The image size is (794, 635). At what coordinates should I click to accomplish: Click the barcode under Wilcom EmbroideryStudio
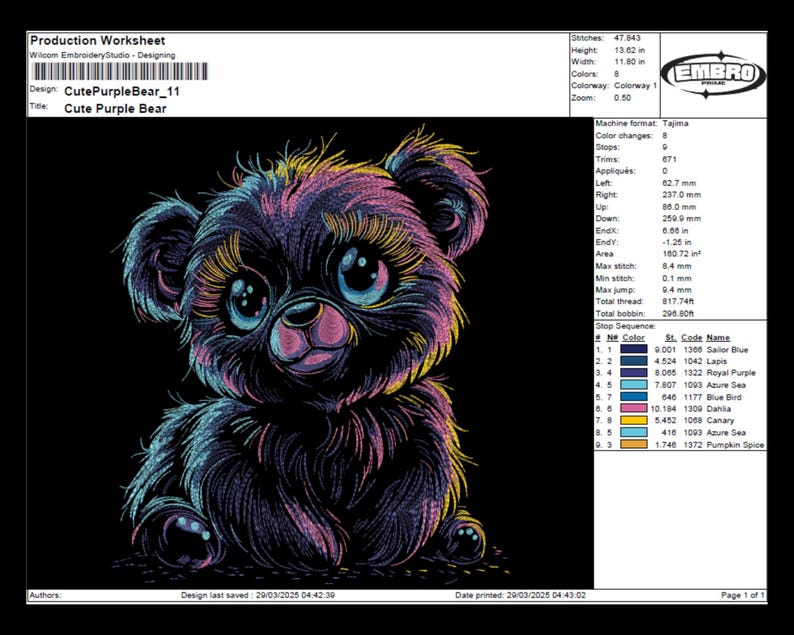(x=120, y=71)
